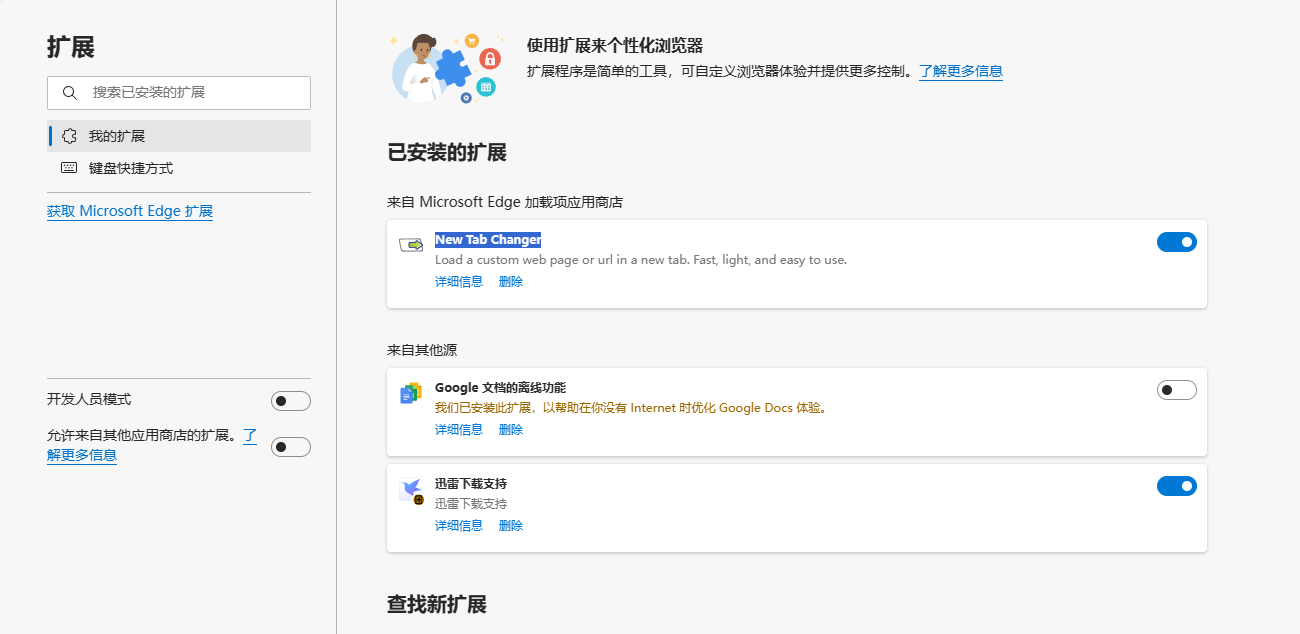Select 我的扩展 in the sidebar
Screen dimensions: 1300x634
[179, 136]
